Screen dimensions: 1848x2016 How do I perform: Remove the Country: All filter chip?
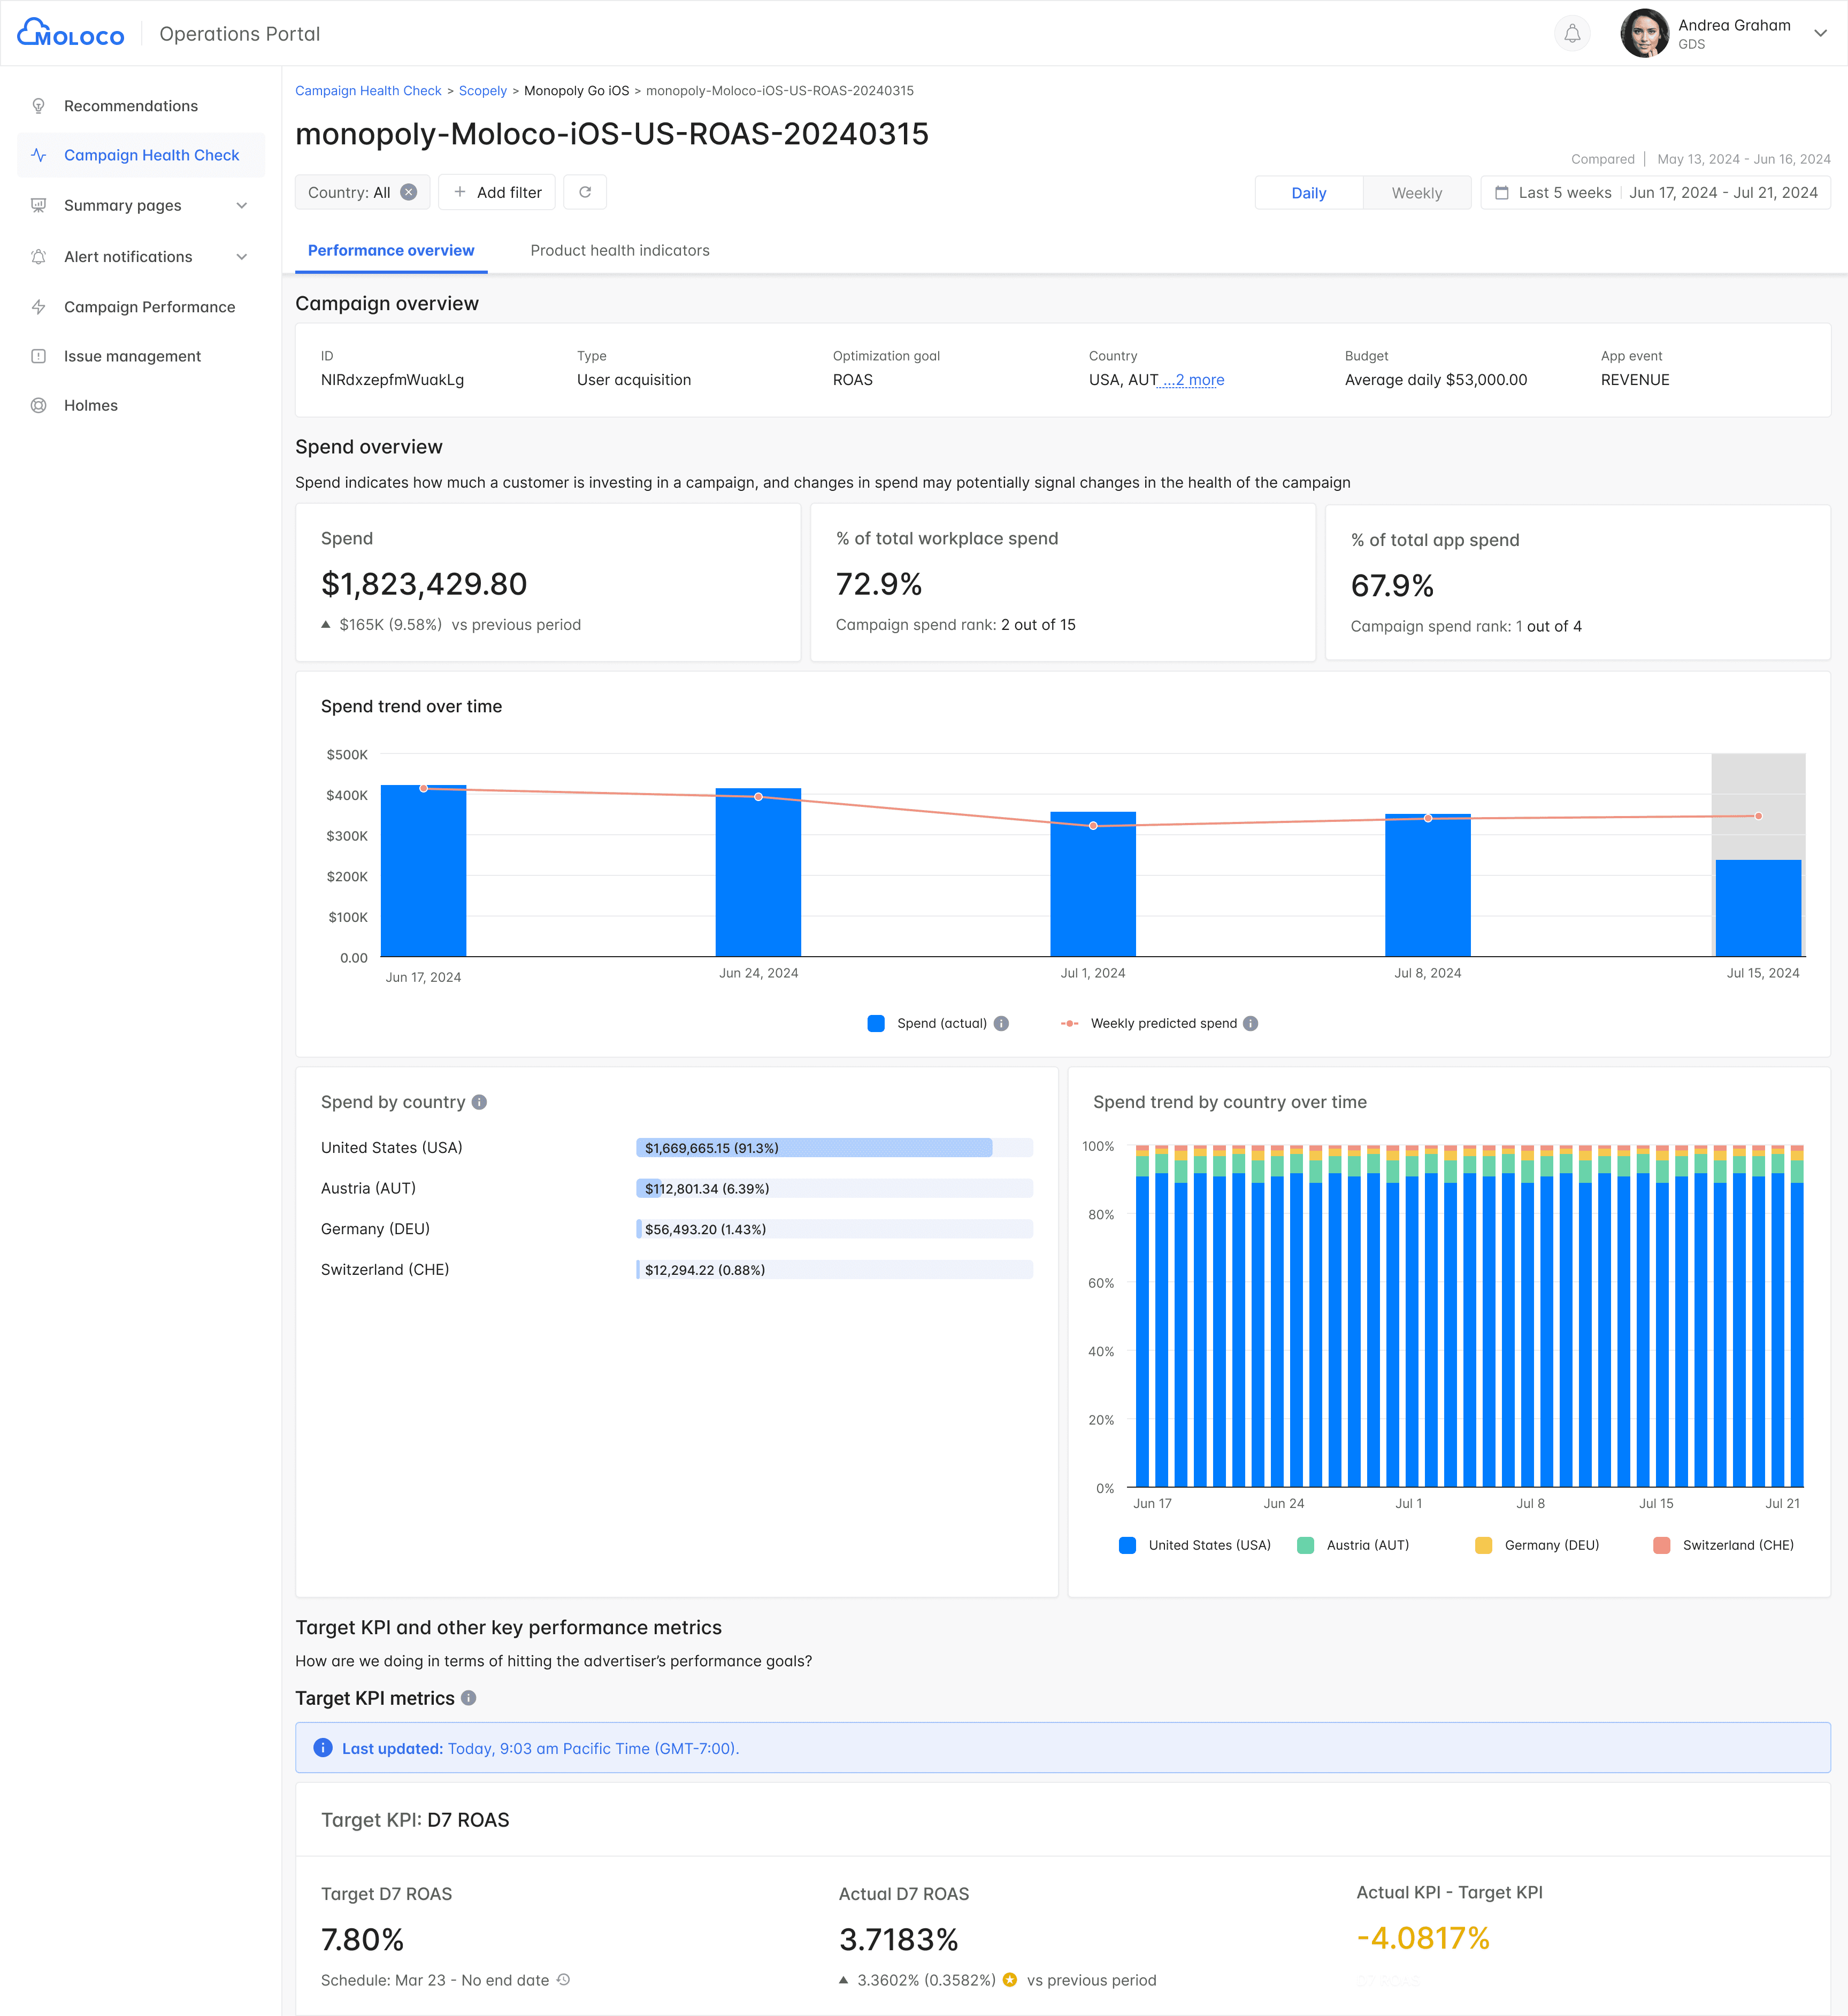tap(409, 192)
